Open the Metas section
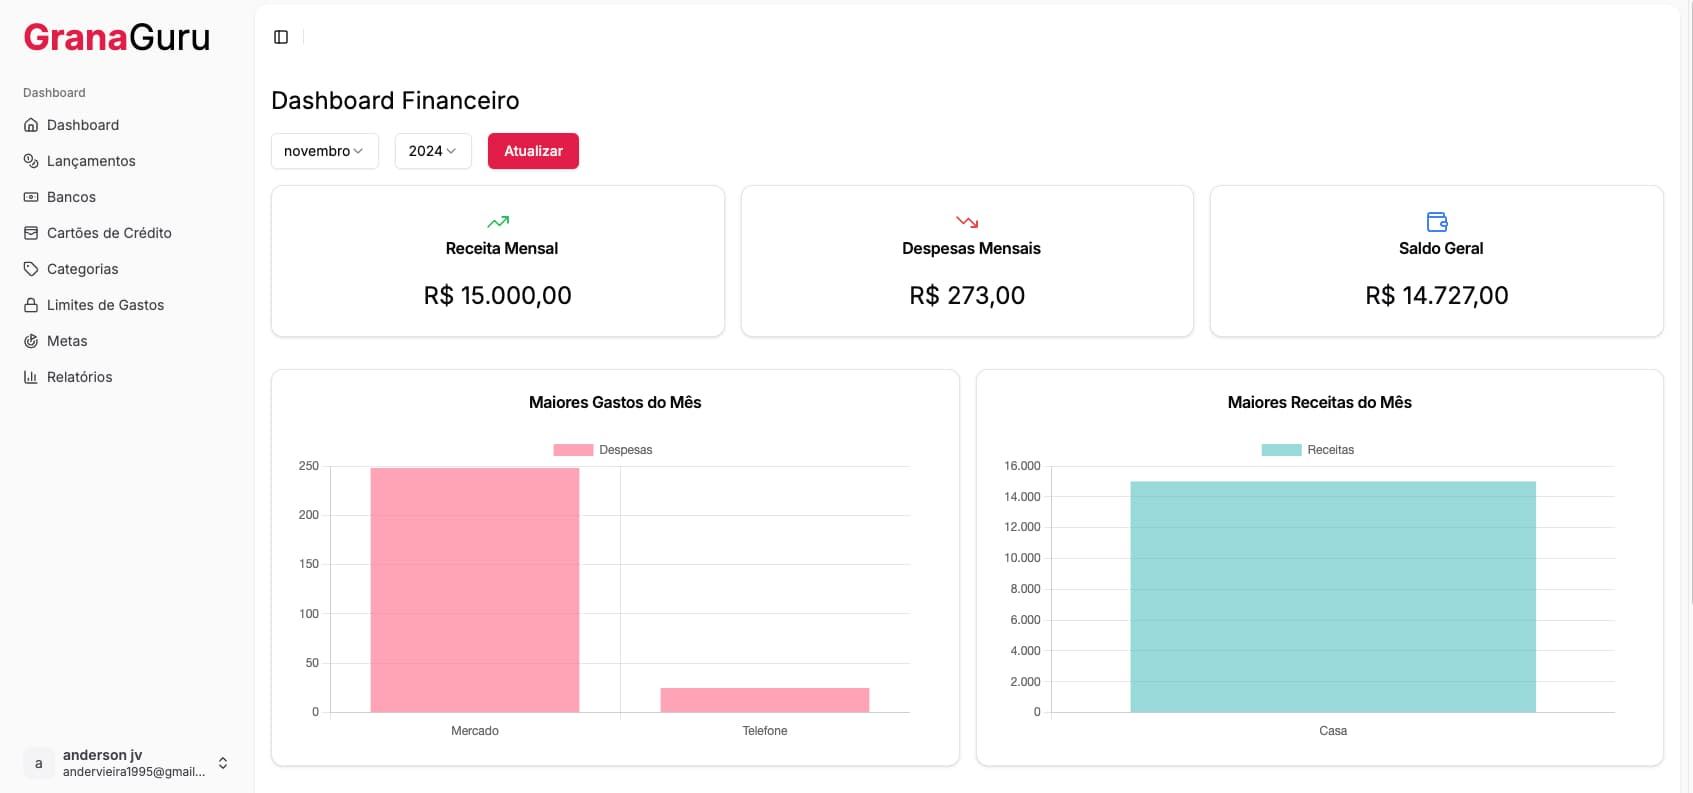This screenshot has height=793, width=1693. point(127,341)
